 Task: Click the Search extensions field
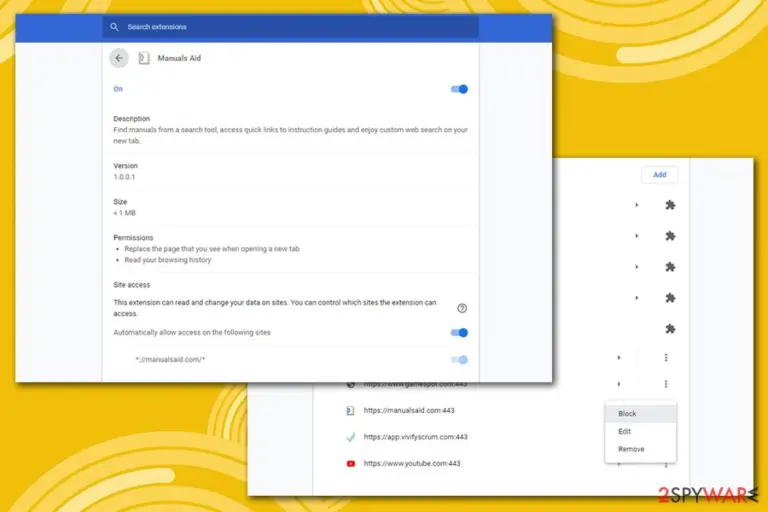(x=290, y=27)
